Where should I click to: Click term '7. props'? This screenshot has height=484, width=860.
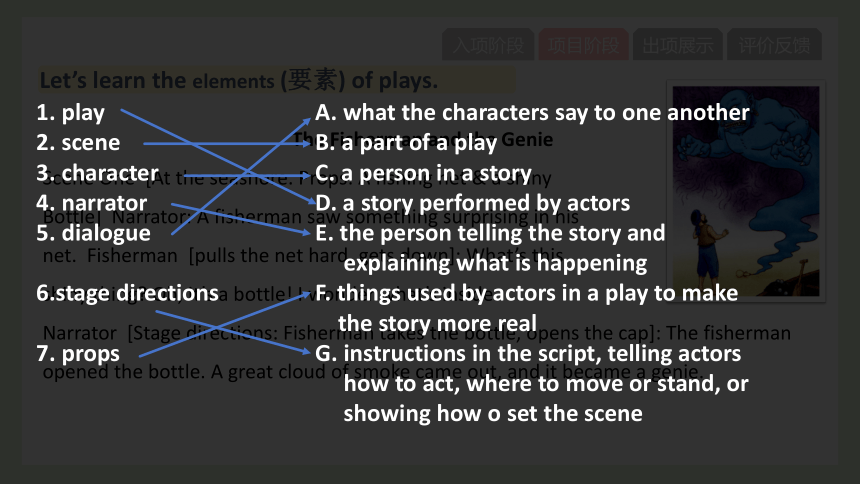pyautogui.click(x=78, y=354)
